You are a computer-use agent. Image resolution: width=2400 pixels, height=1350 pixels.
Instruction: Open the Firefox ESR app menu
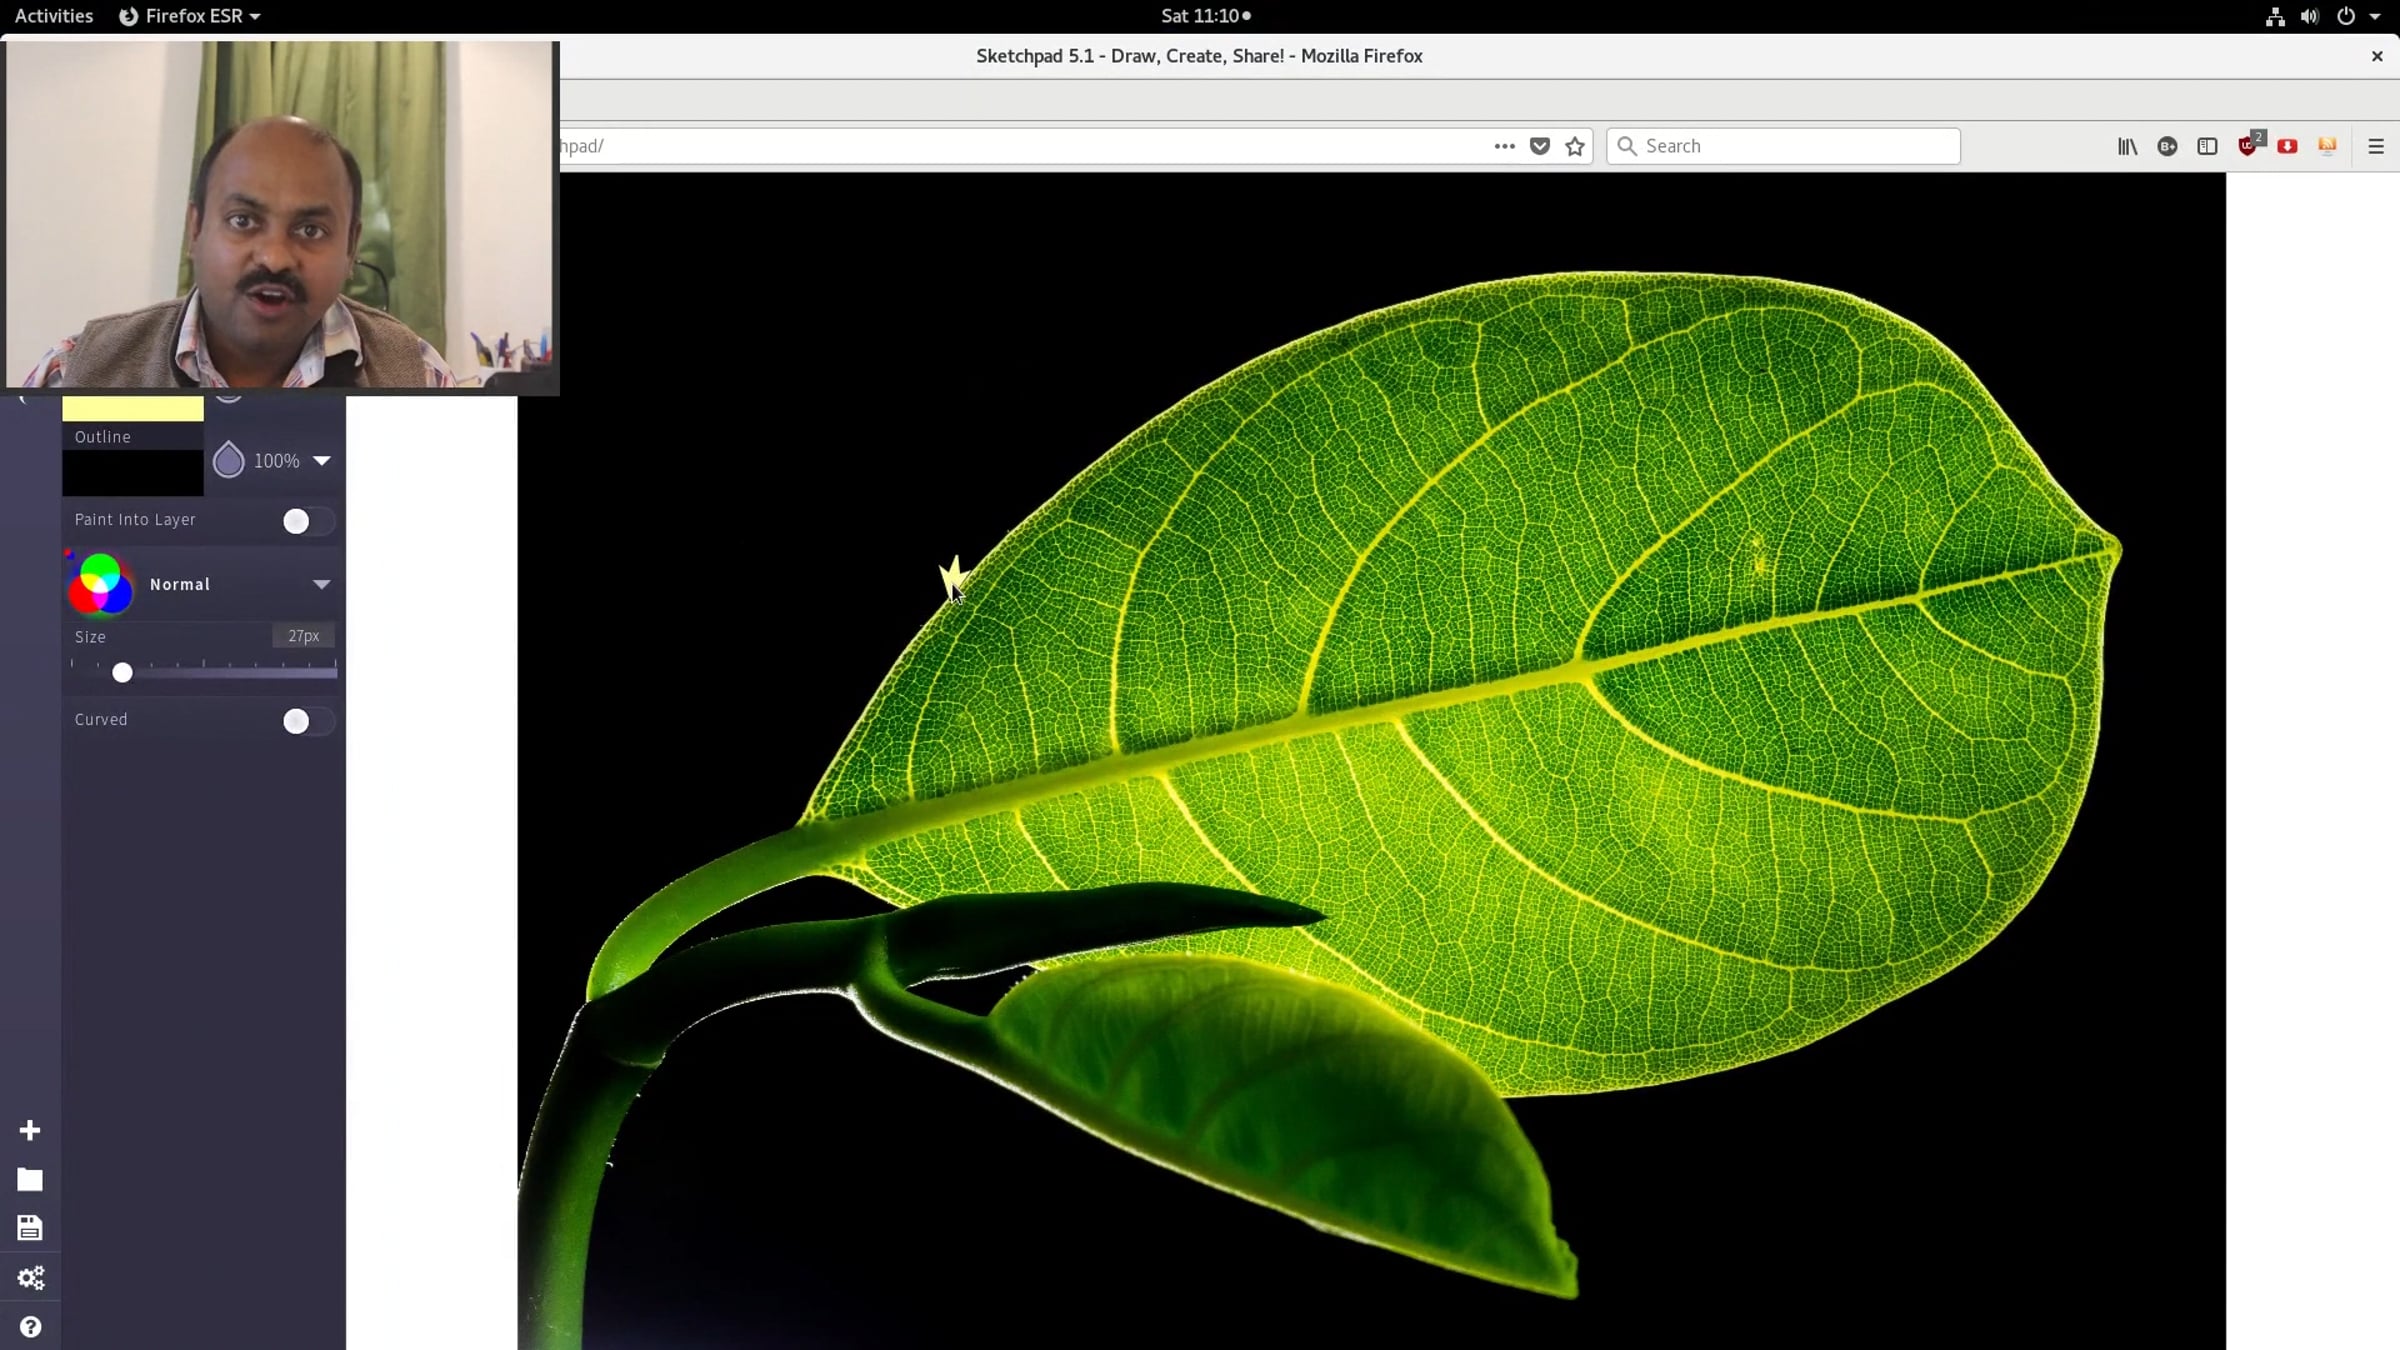tap(190, 16)
